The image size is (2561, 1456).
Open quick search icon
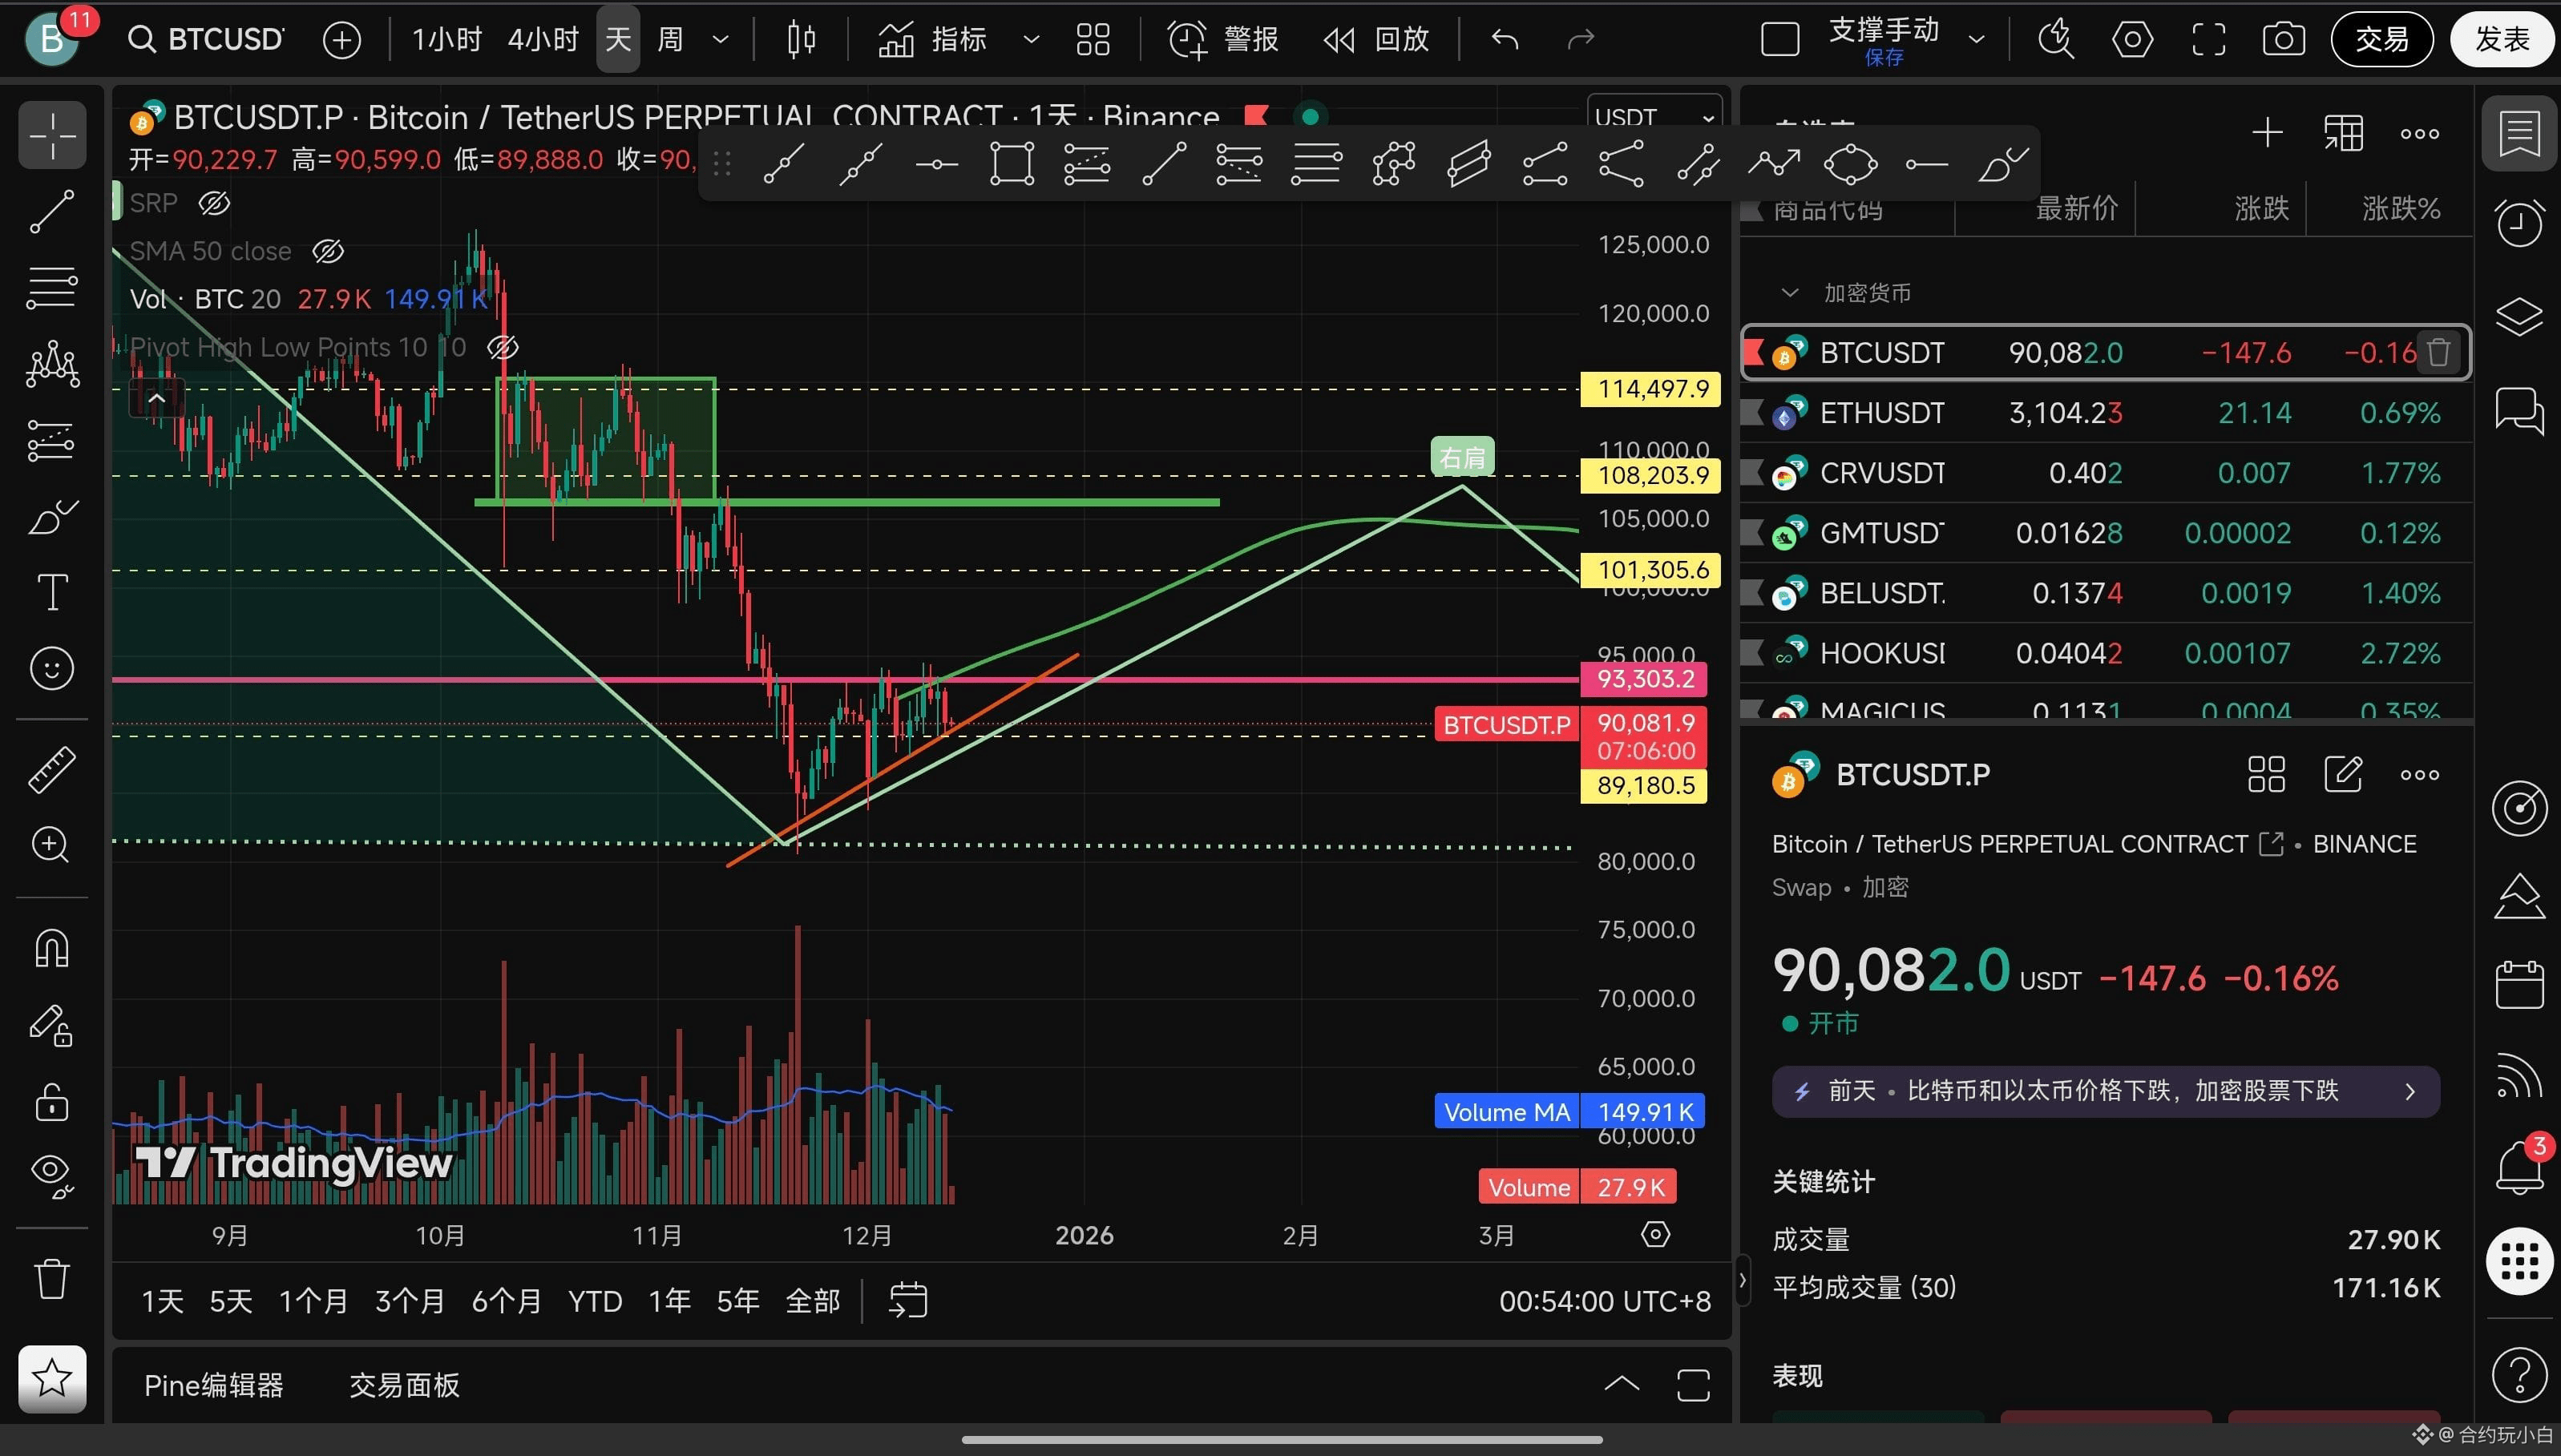click(2056, 40)
